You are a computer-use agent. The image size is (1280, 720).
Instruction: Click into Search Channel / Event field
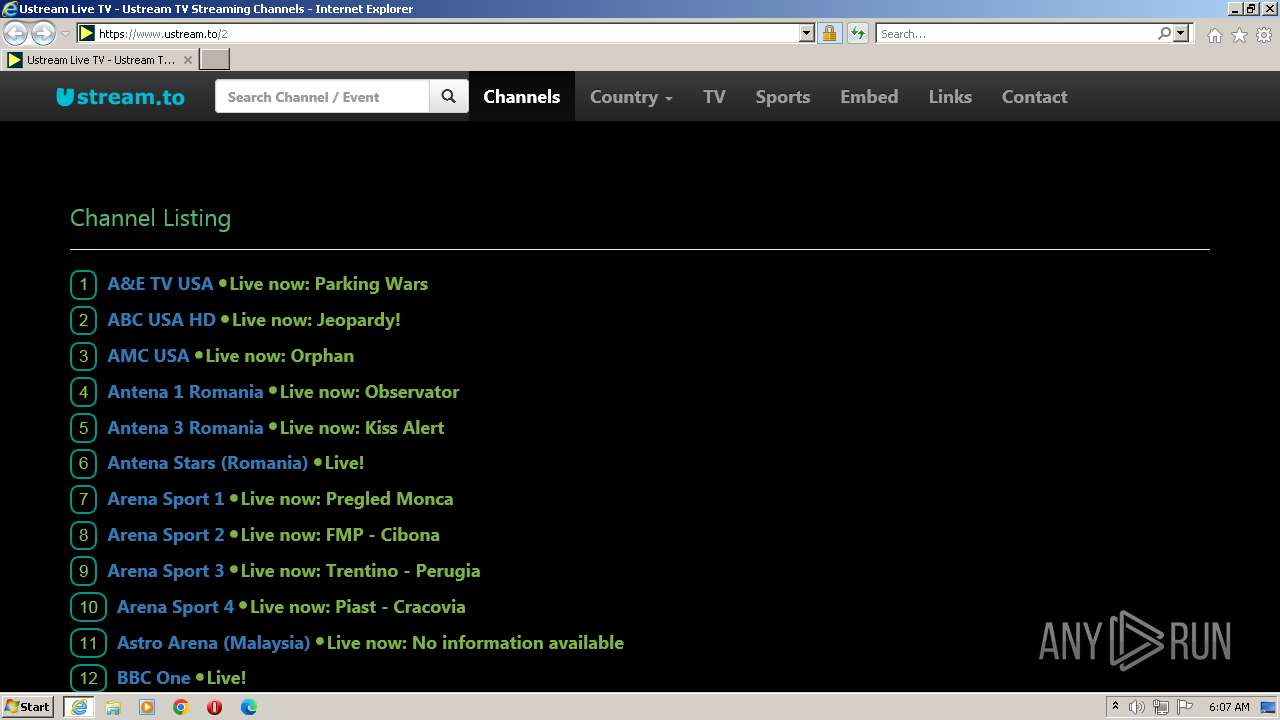pos(322,96)
